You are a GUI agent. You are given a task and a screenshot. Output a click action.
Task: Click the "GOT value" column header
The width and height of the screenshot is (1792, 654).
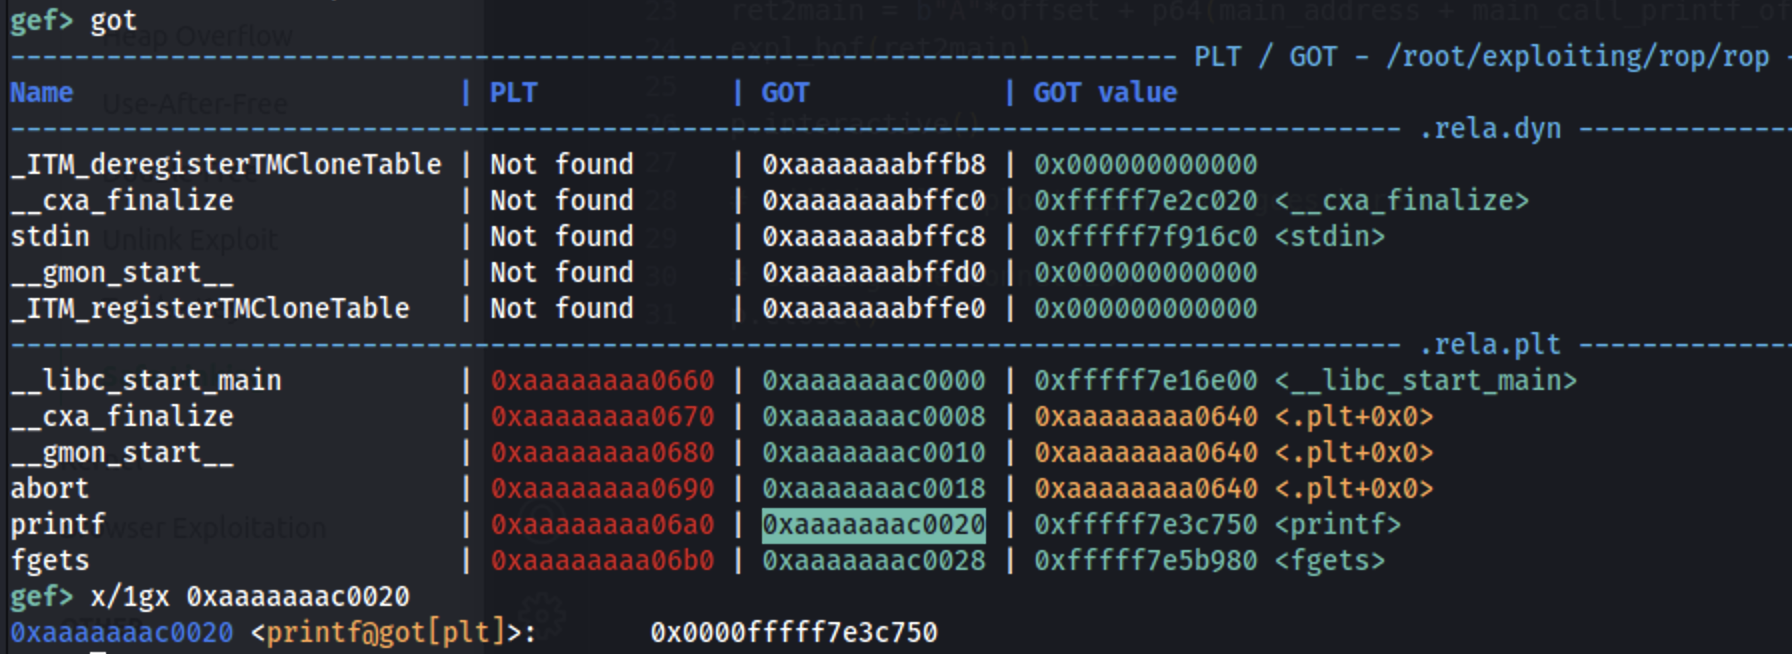1105,93
